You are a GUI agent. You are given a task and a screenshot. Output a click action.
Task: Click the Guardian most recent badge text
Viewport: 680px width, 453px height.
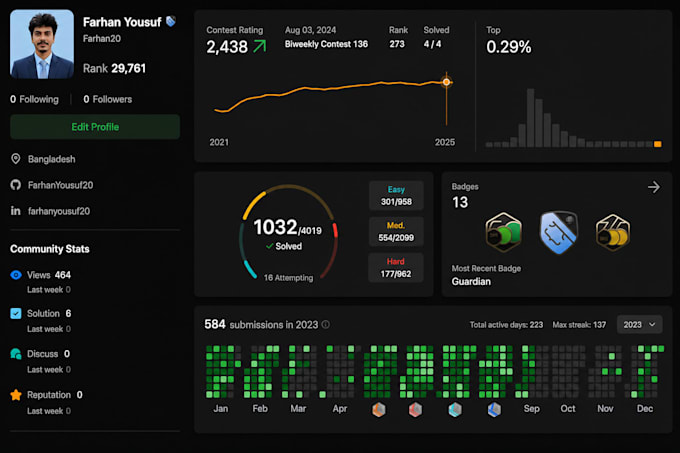tap(471, 281)
